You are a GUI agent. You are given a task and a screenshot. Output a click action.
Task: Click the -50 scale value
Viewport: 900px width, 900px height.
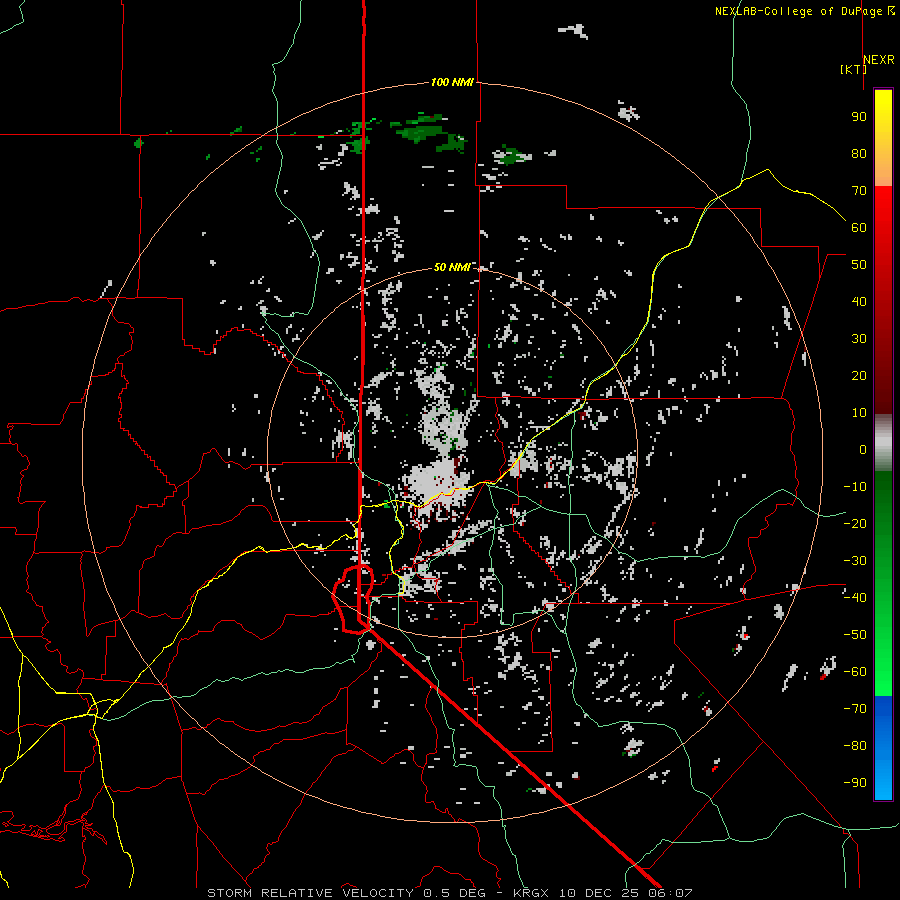[855, 635]
